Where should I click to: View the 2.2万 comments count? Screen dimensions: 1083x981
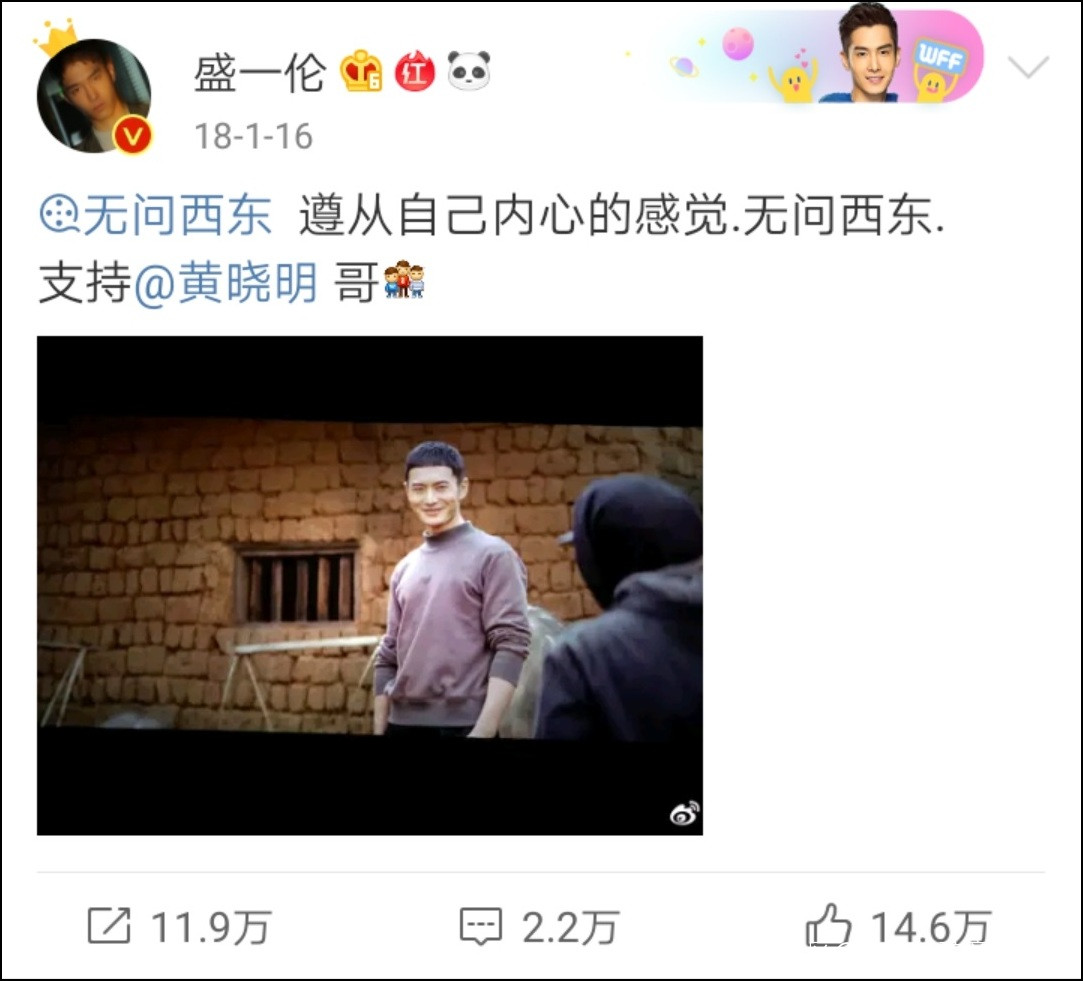(570, 927)
